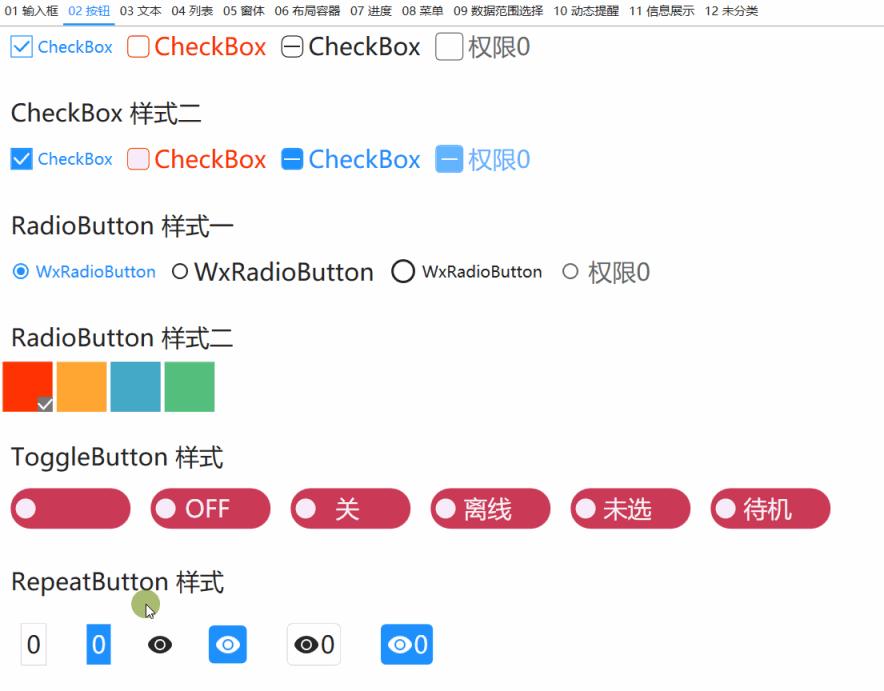Click the blue eye-with-zero repeat button
The height and width of the screenshot is (691, 884).
pos(406,644)
